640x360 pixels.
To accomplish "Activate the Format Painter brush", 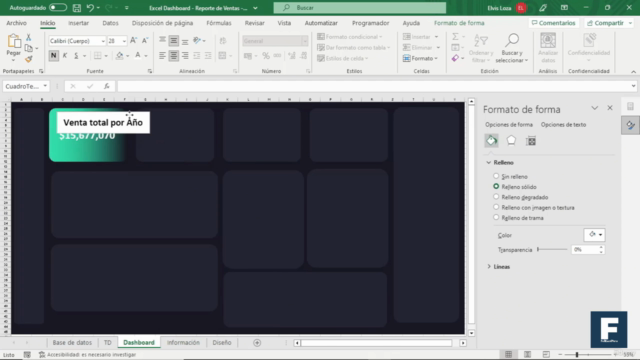I will [x=29, y=59].
